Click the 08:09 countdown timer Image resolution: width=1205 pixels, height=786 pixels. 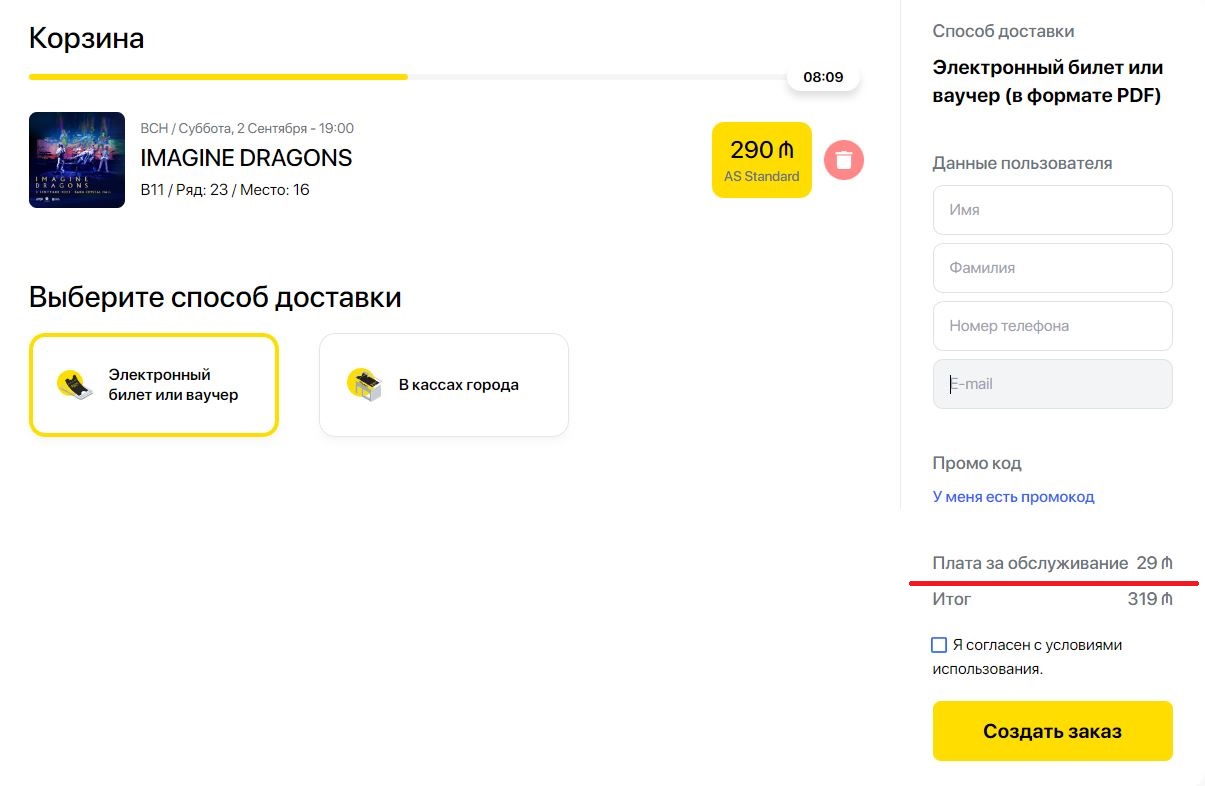pos(823,77)
